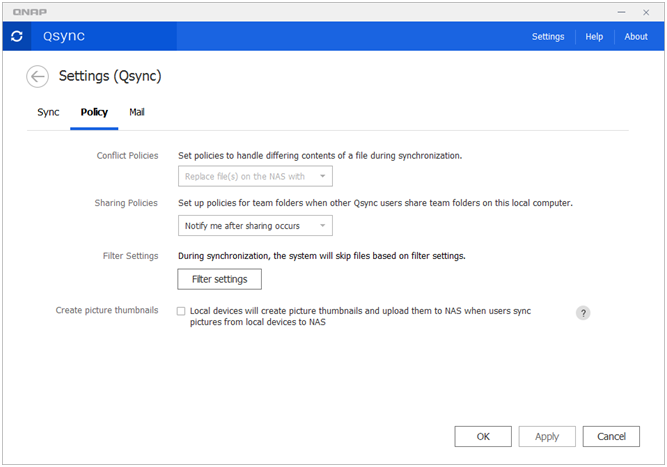This screenshot has width=667, height=467.
Task: Click the Filter Settings label
Action: click(131, 256)
